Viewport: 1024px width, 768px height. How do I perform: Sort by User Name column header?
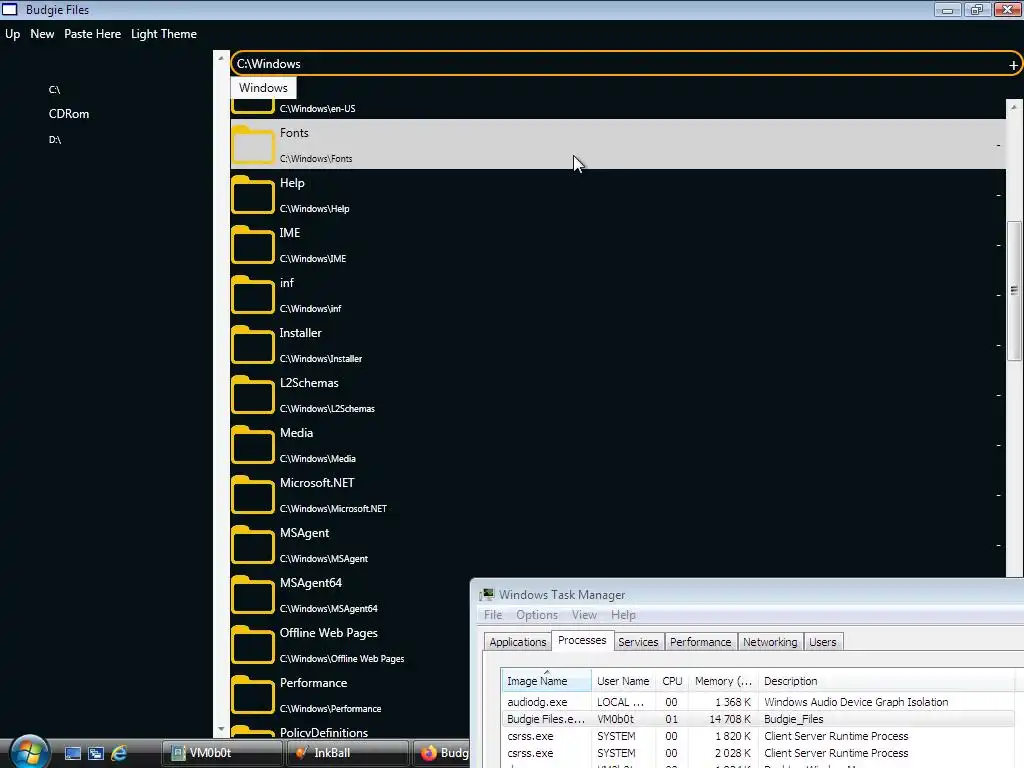pyautogui.click(x=623, y=680)
